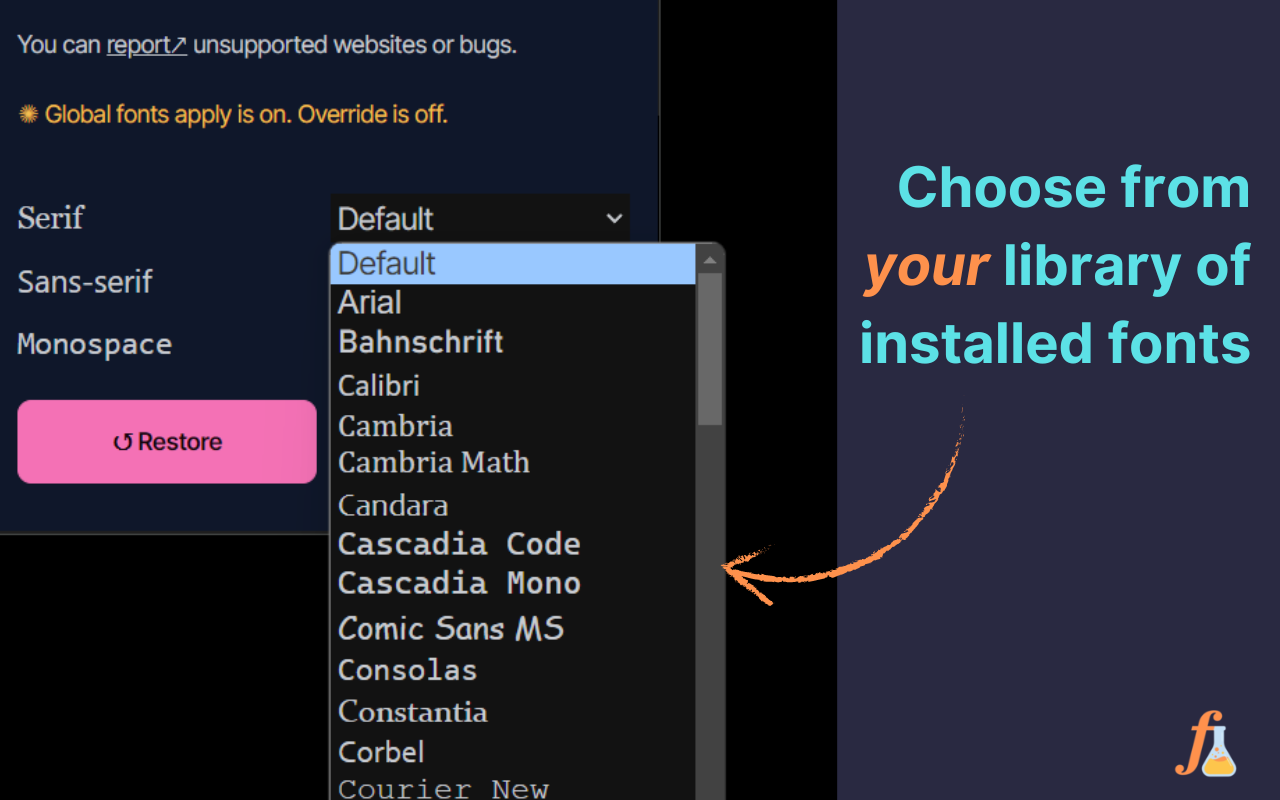Viewport: 1280px width, 800px height.
Task: Click the Serif label
Action: pos(51,218)
